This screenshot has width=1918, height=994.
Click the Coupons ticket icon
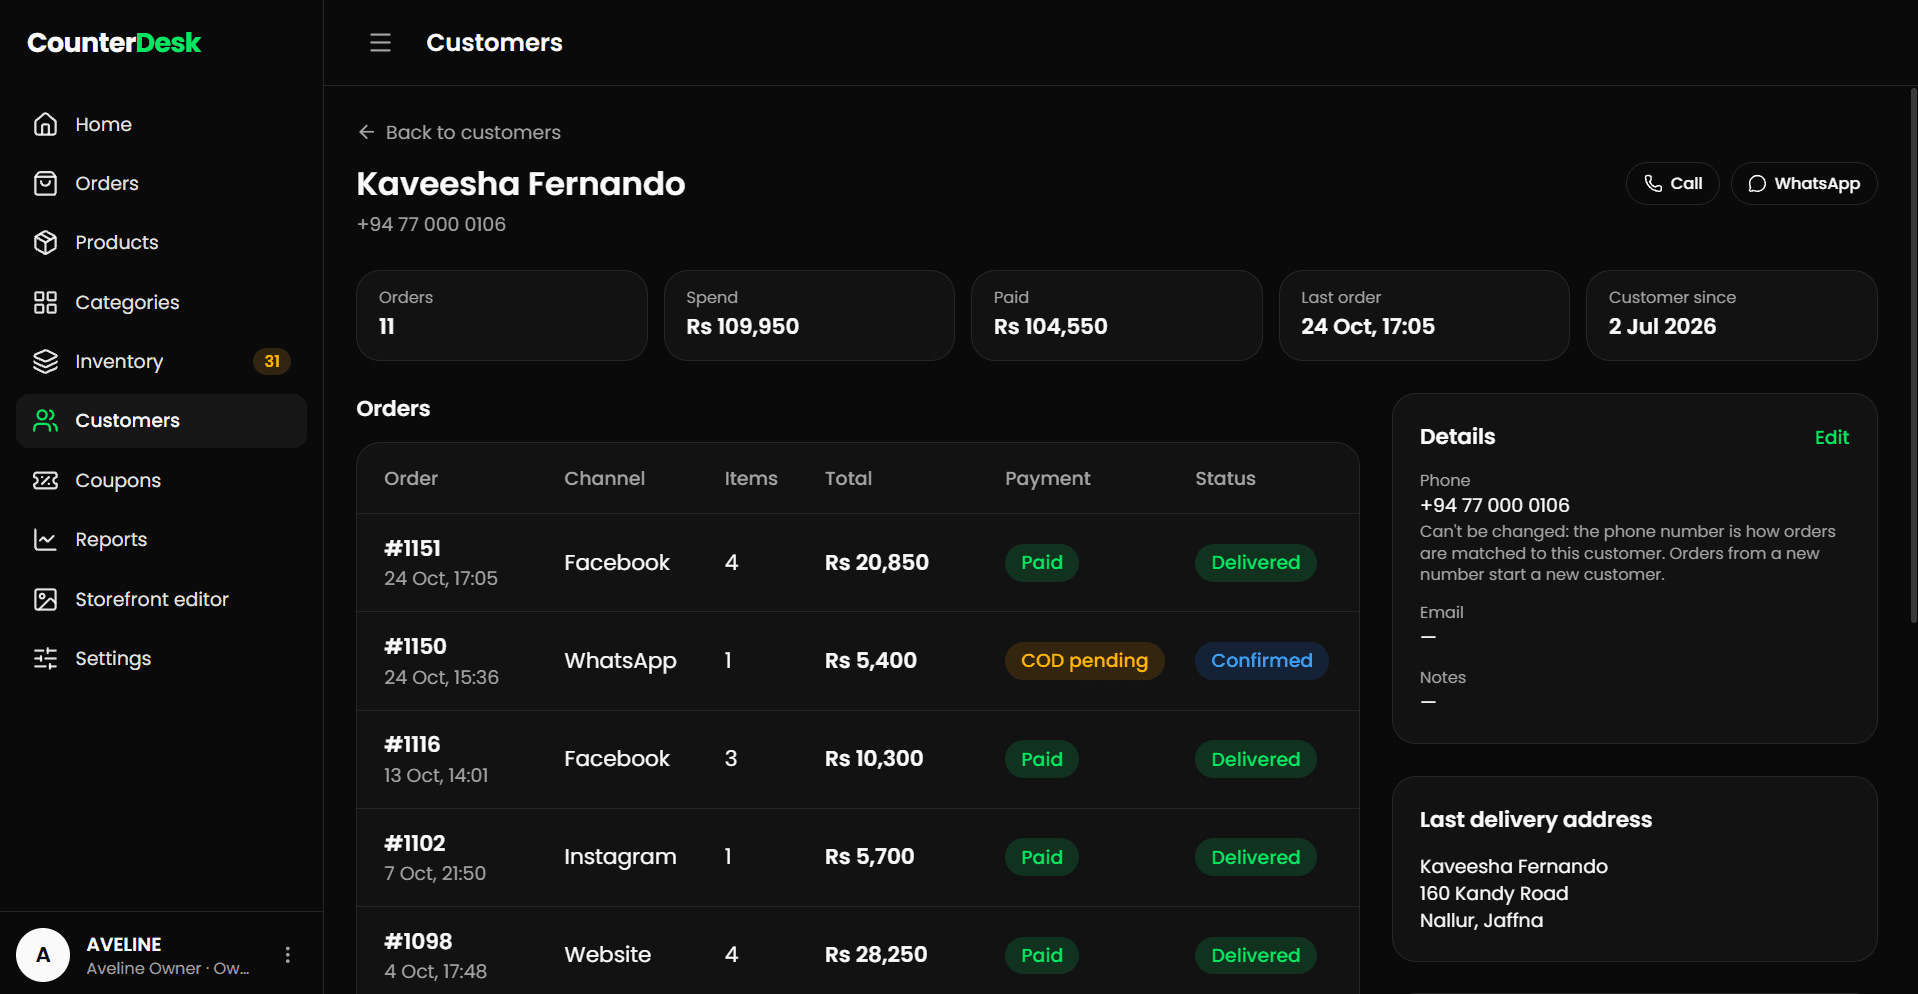click(x=45, y=480)
